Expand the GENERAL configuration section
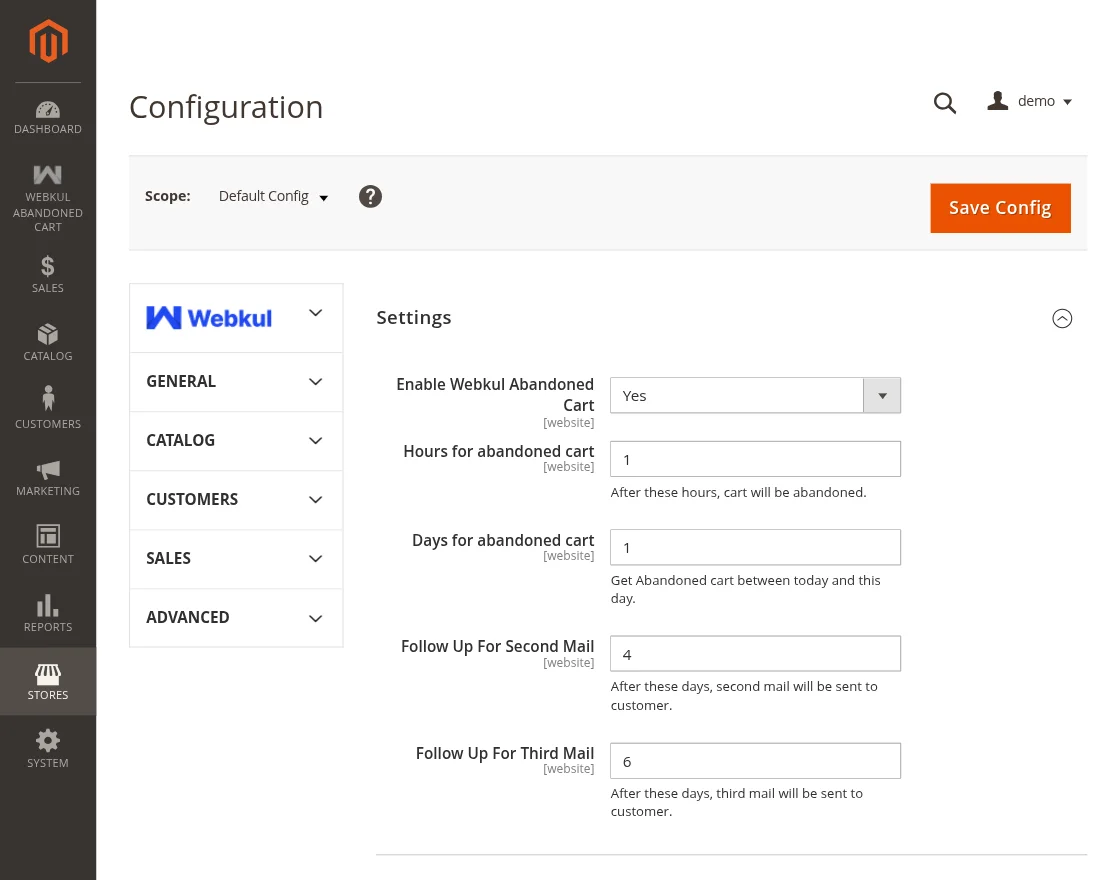 (x=235, y=381)
